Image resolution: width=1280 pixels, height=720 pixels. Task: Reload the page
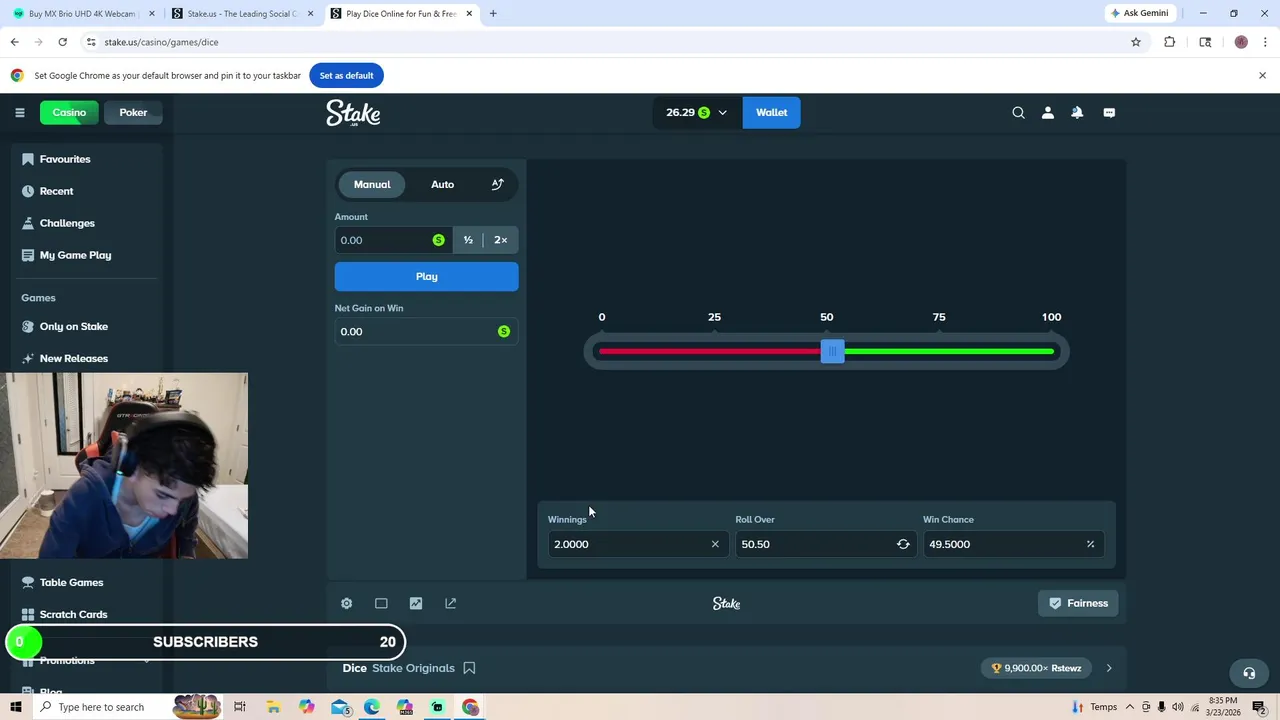pos(62,42)
